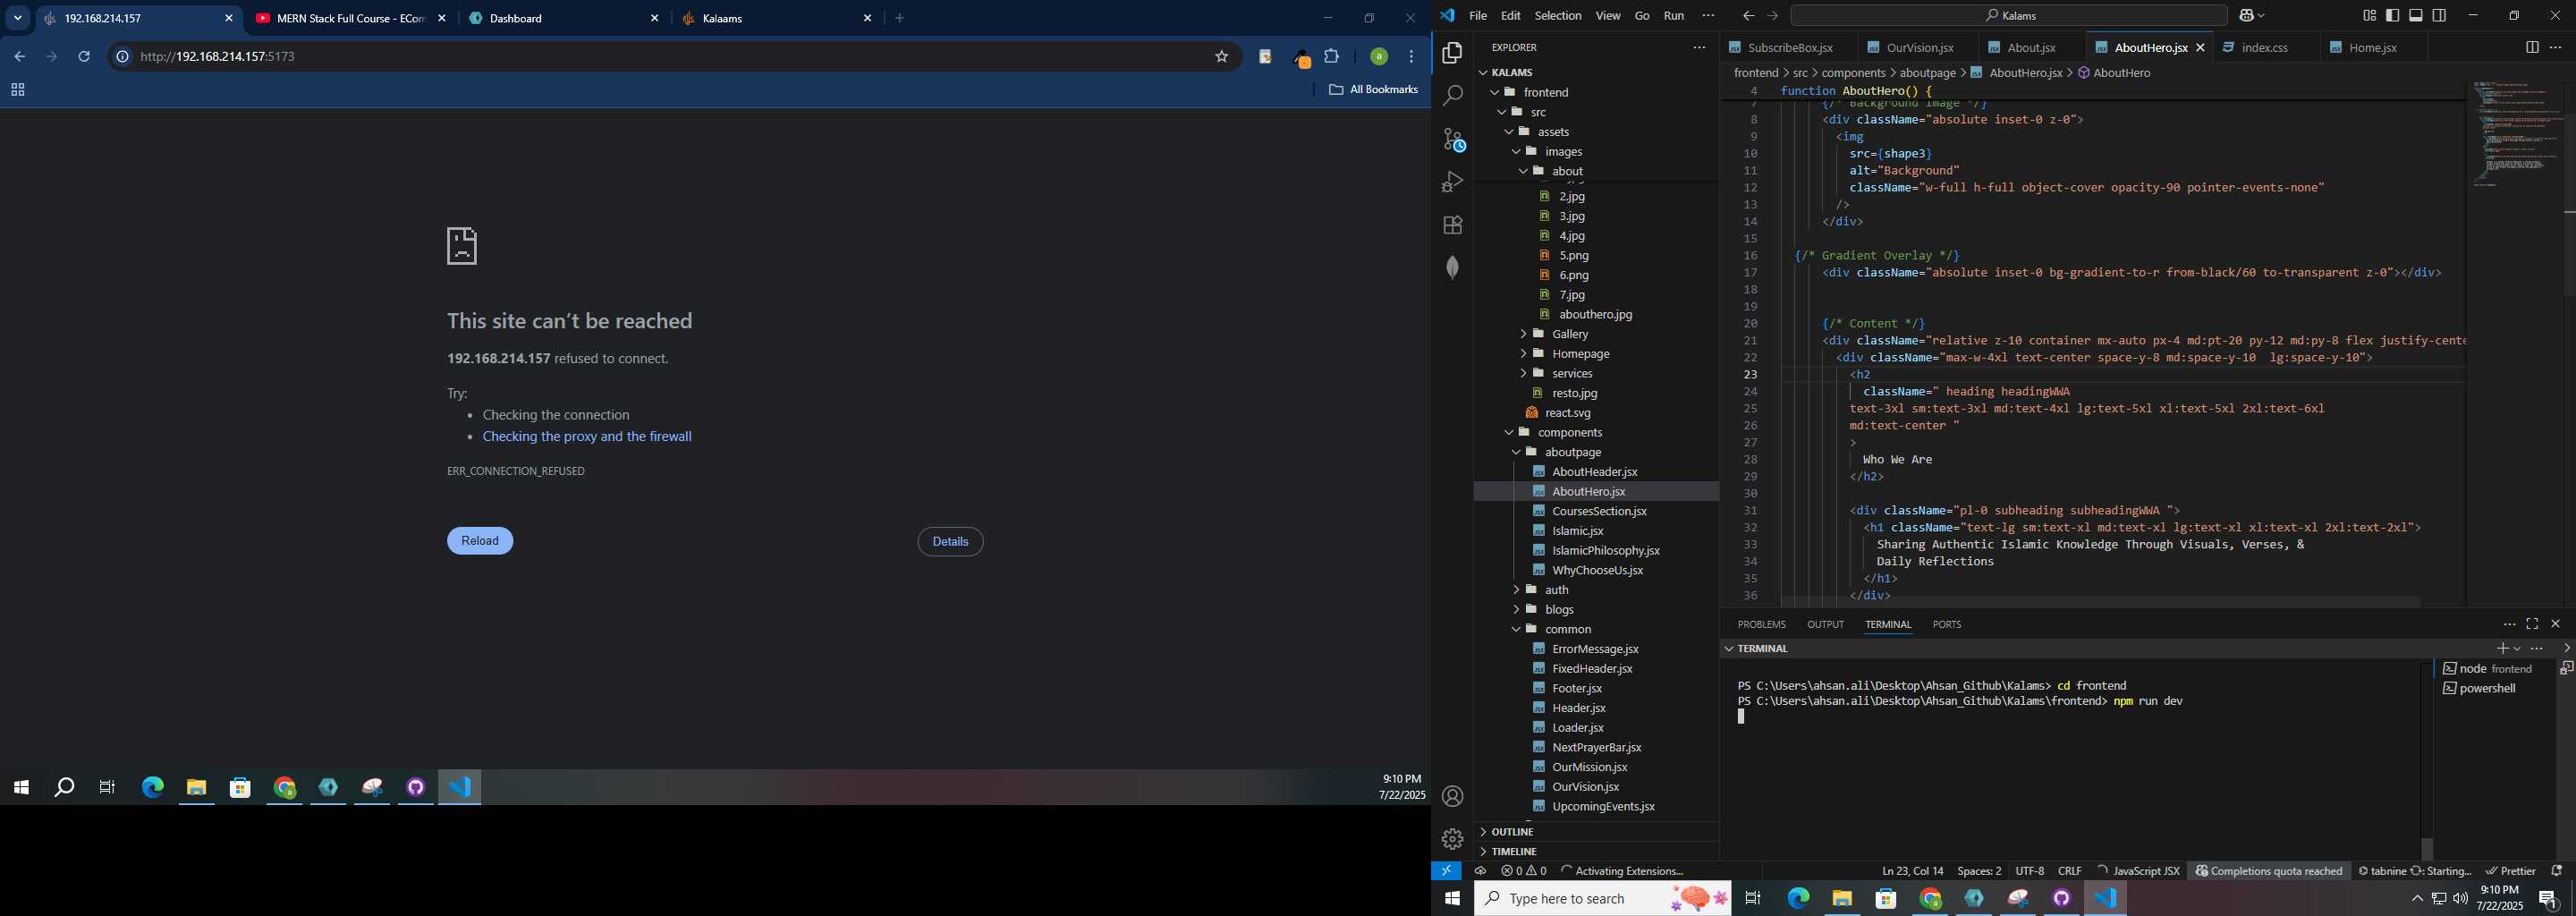Click JavaScript JSX language mode in status bar

(2144, 871)
